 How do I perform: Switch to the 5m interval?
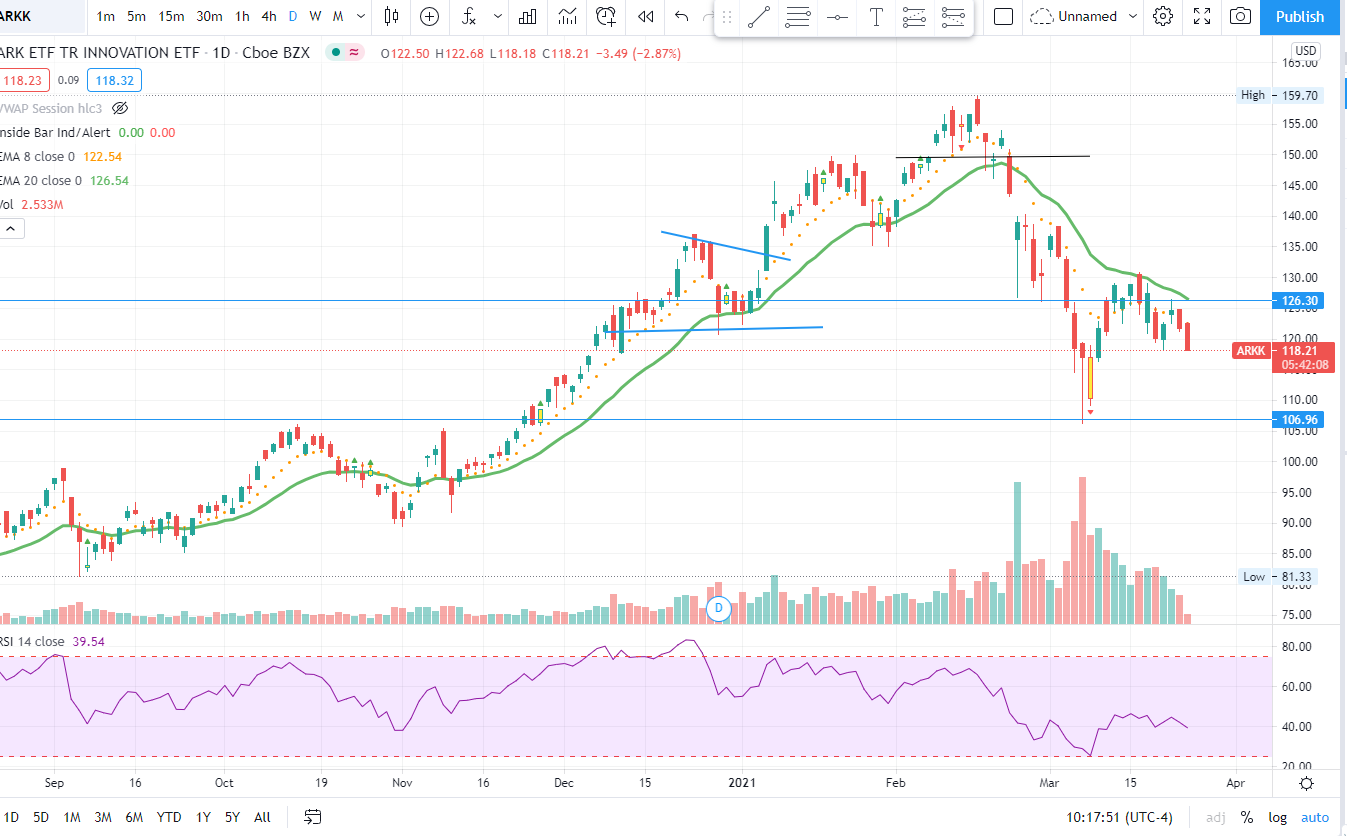click(137, 16)
